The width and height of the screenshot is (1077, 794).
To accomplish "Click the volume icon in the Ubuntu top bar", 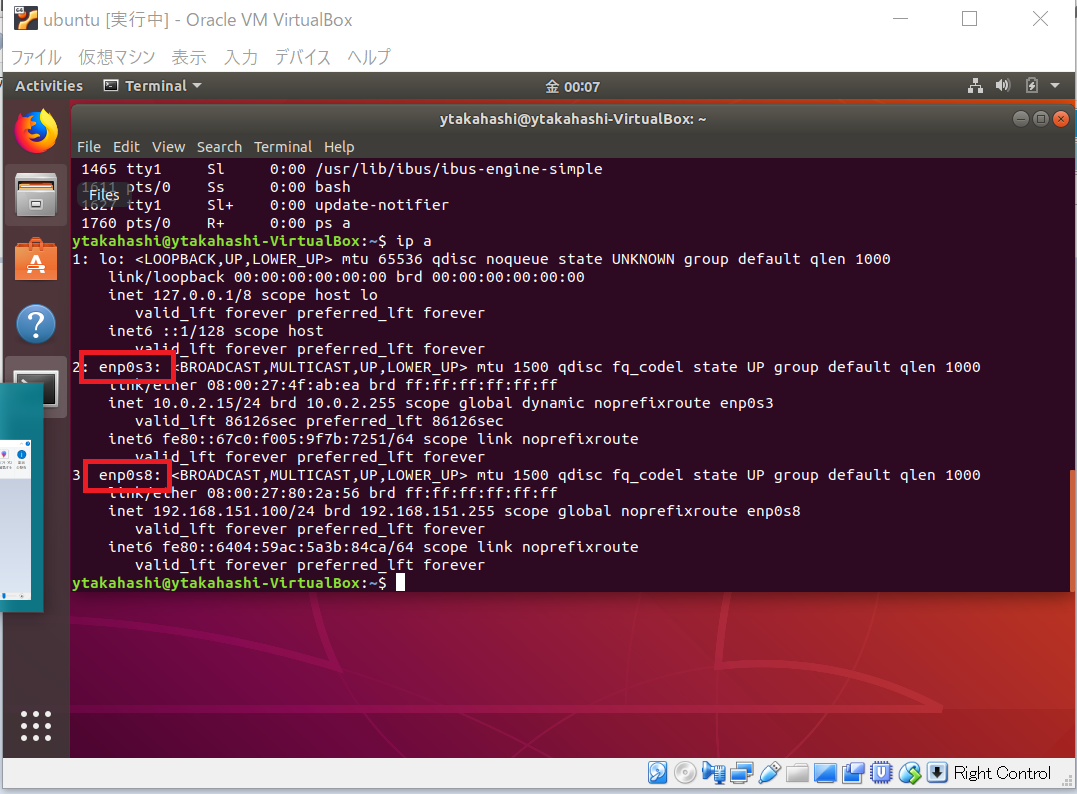I will (x=1003, y=86).
